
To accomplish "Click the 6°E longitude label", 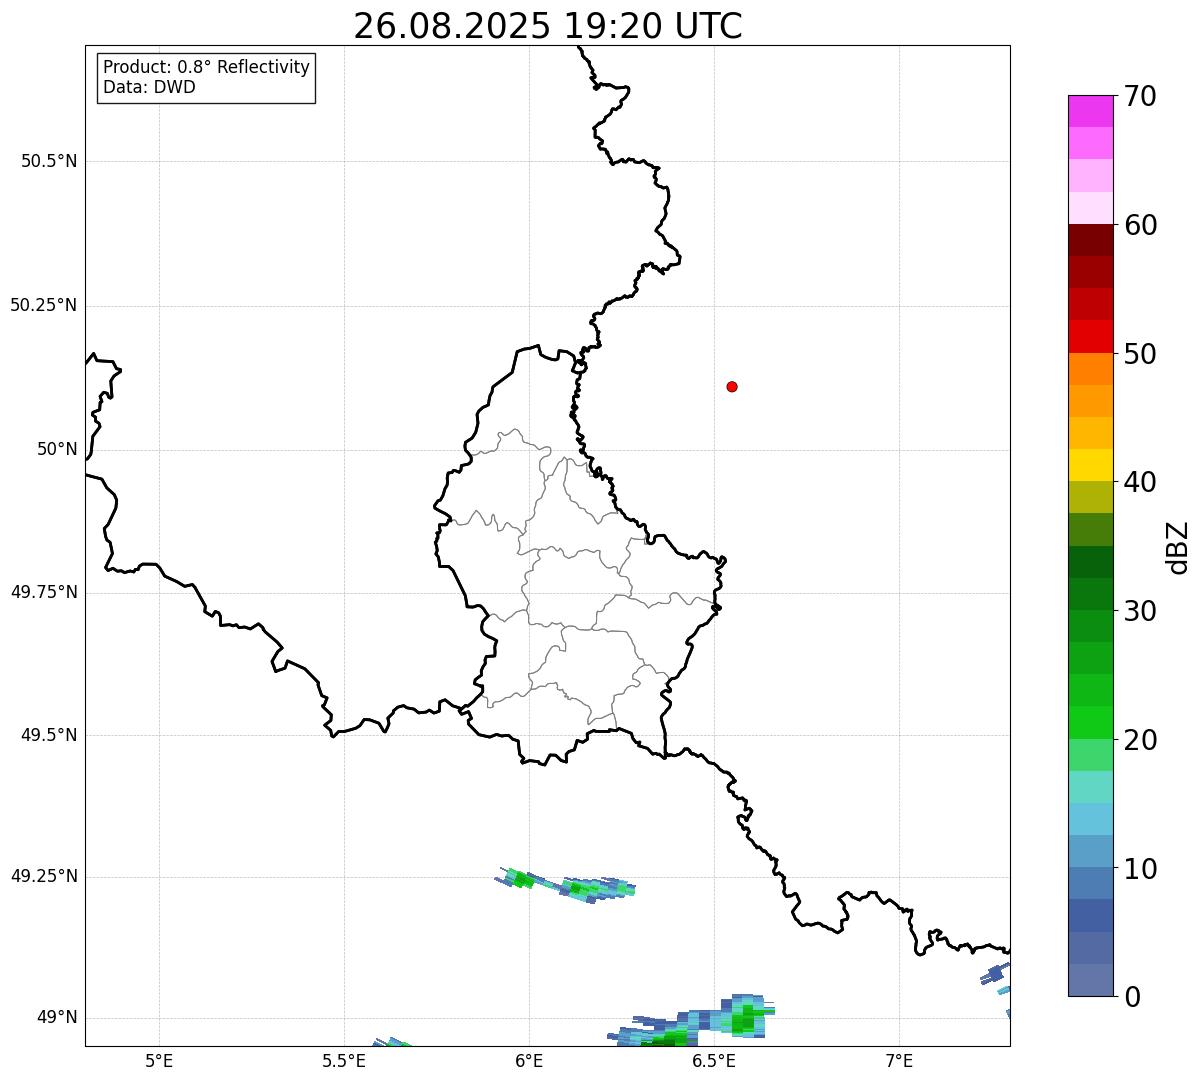I will click(529, 1060).
